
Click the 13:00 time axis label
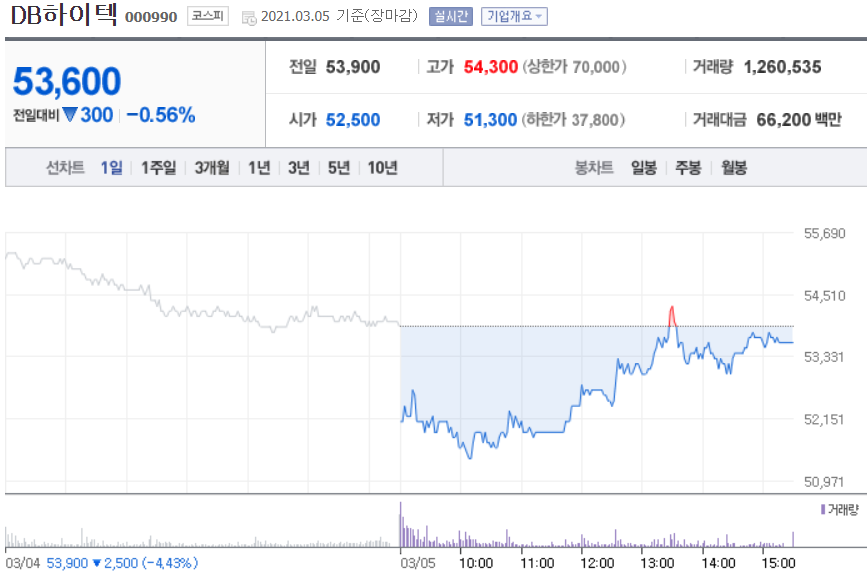(657, 563)
